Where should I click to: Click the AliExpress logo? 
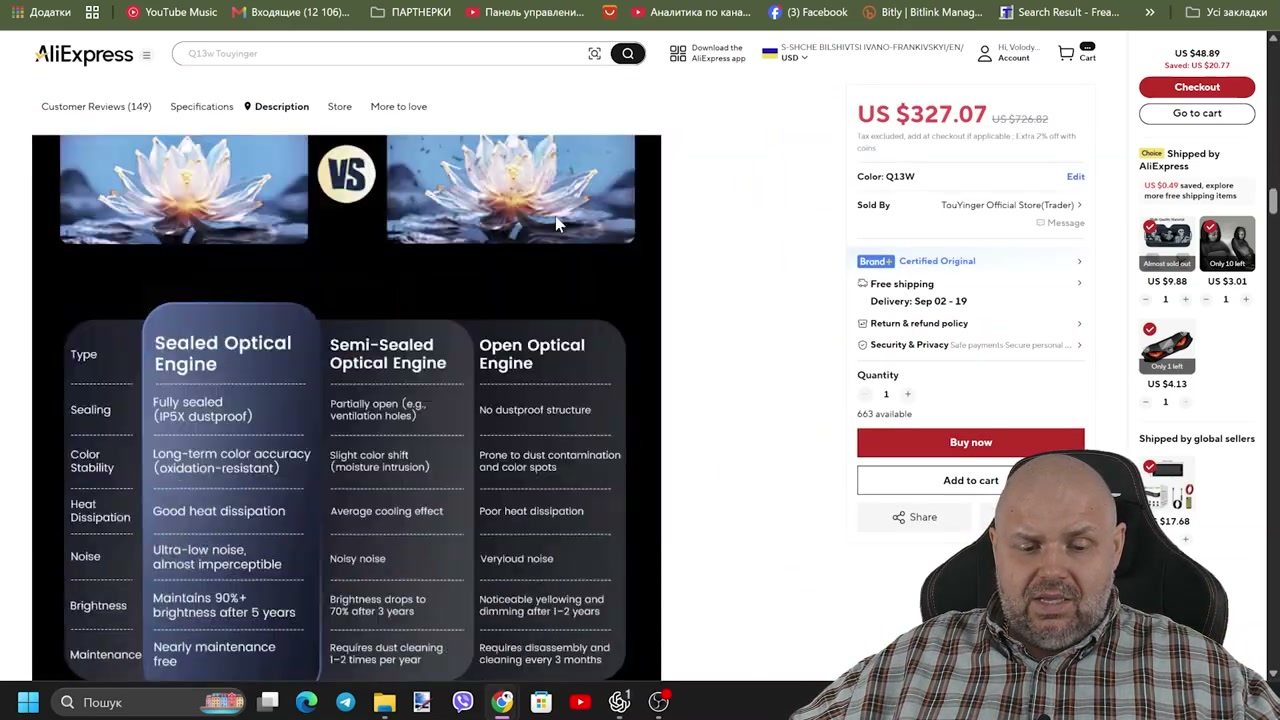(84, 55)
